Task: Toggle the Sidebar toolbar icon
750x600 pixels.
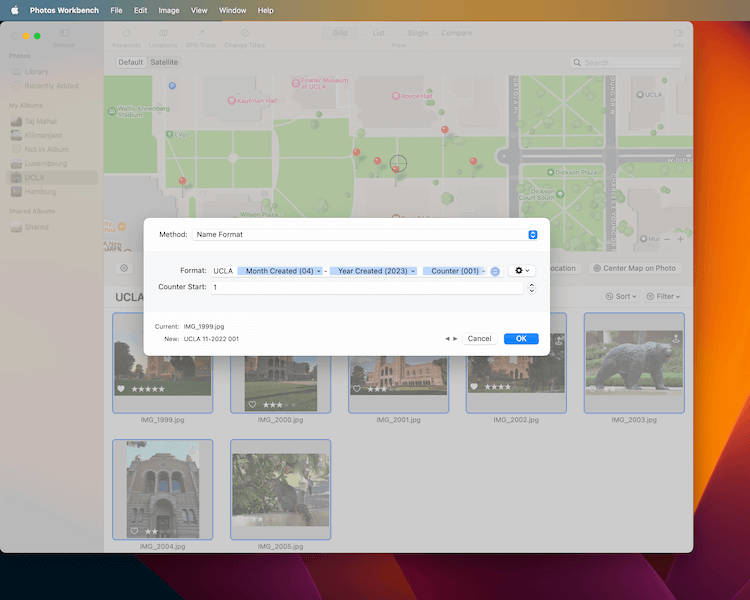Action: 64,33
